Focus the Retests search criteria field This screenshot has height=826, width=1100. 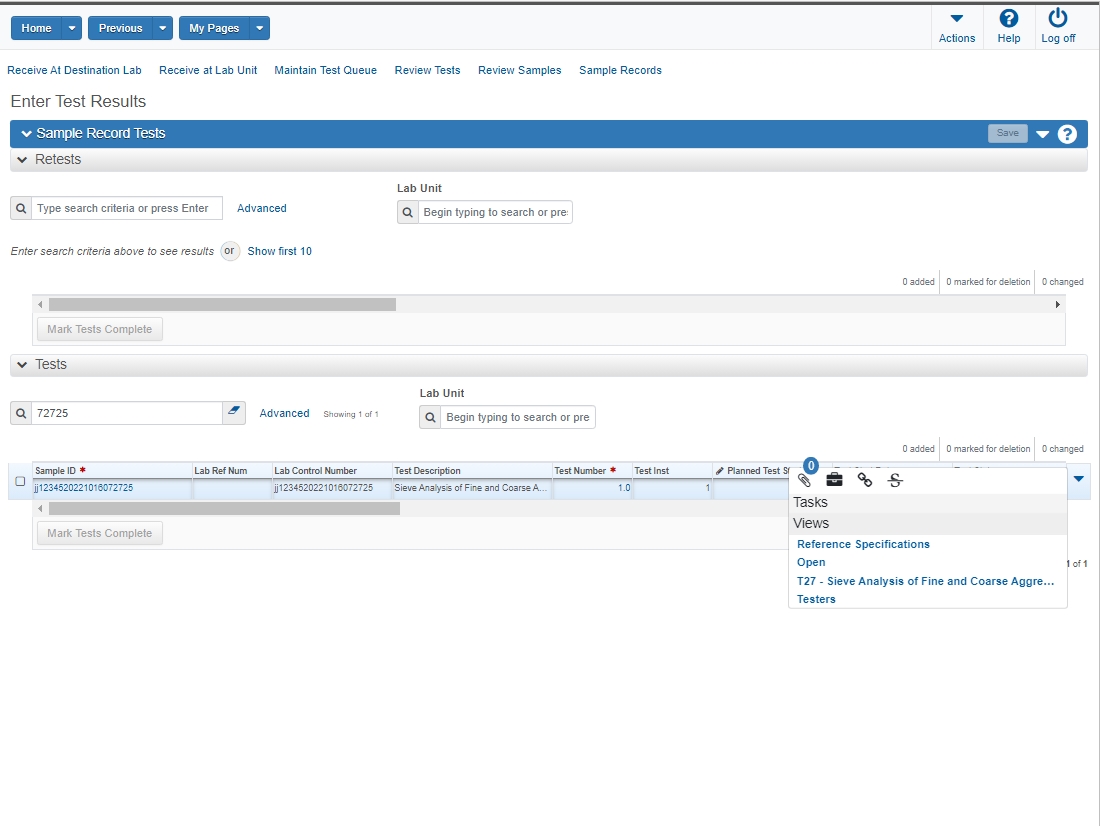tap(127, 208)
